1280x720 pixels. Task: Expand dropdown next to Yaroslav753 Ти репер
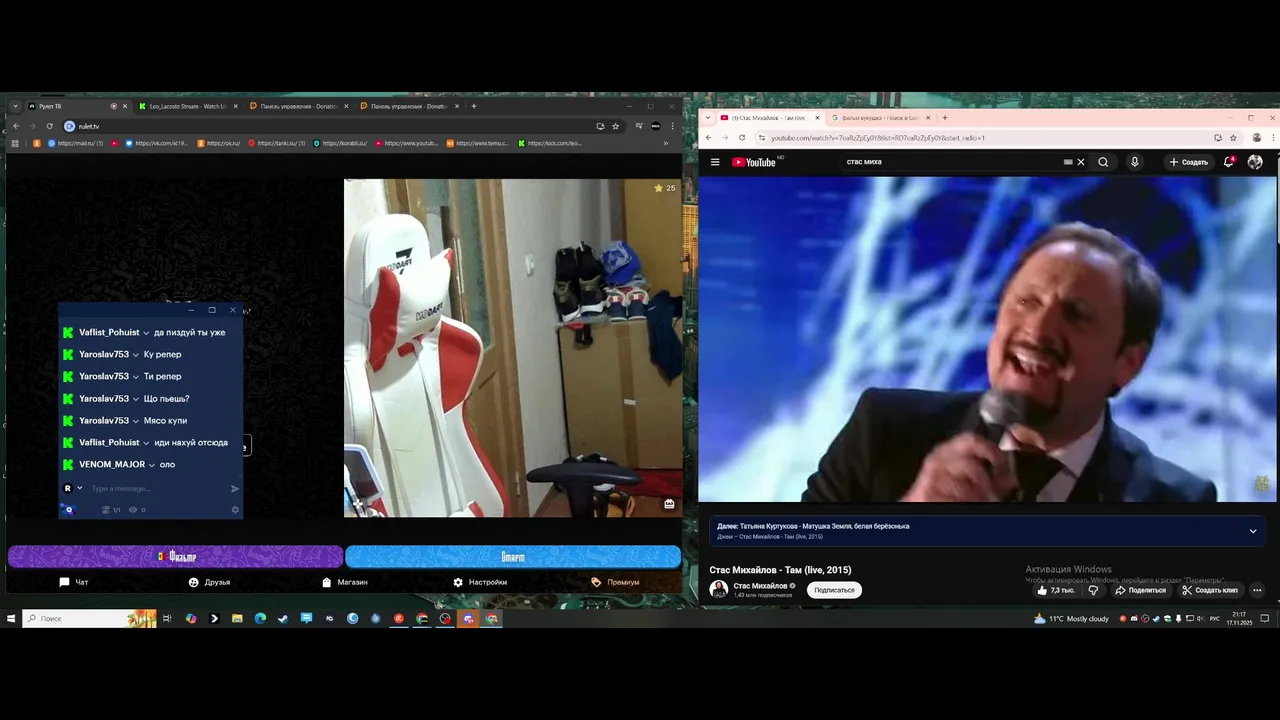coord(136,377)
